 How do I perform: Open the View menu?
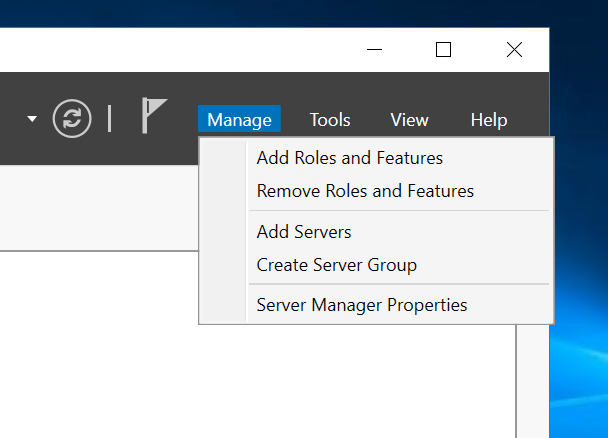(x=409, y=120)
